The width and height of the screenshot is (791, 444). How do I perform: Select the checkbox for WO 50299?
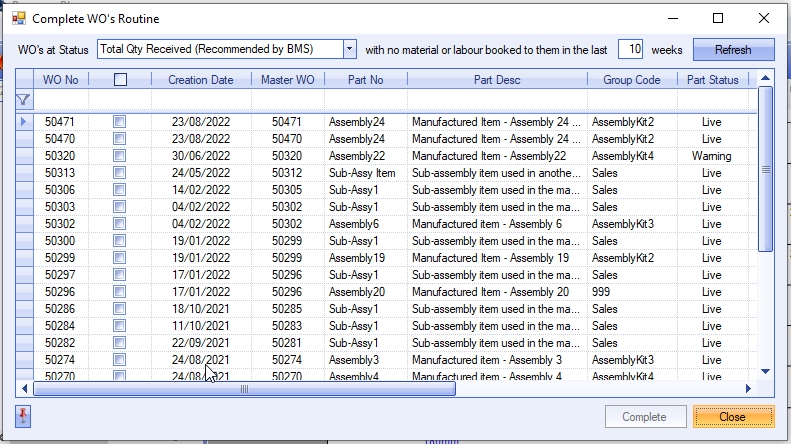[x=120, y=258]
